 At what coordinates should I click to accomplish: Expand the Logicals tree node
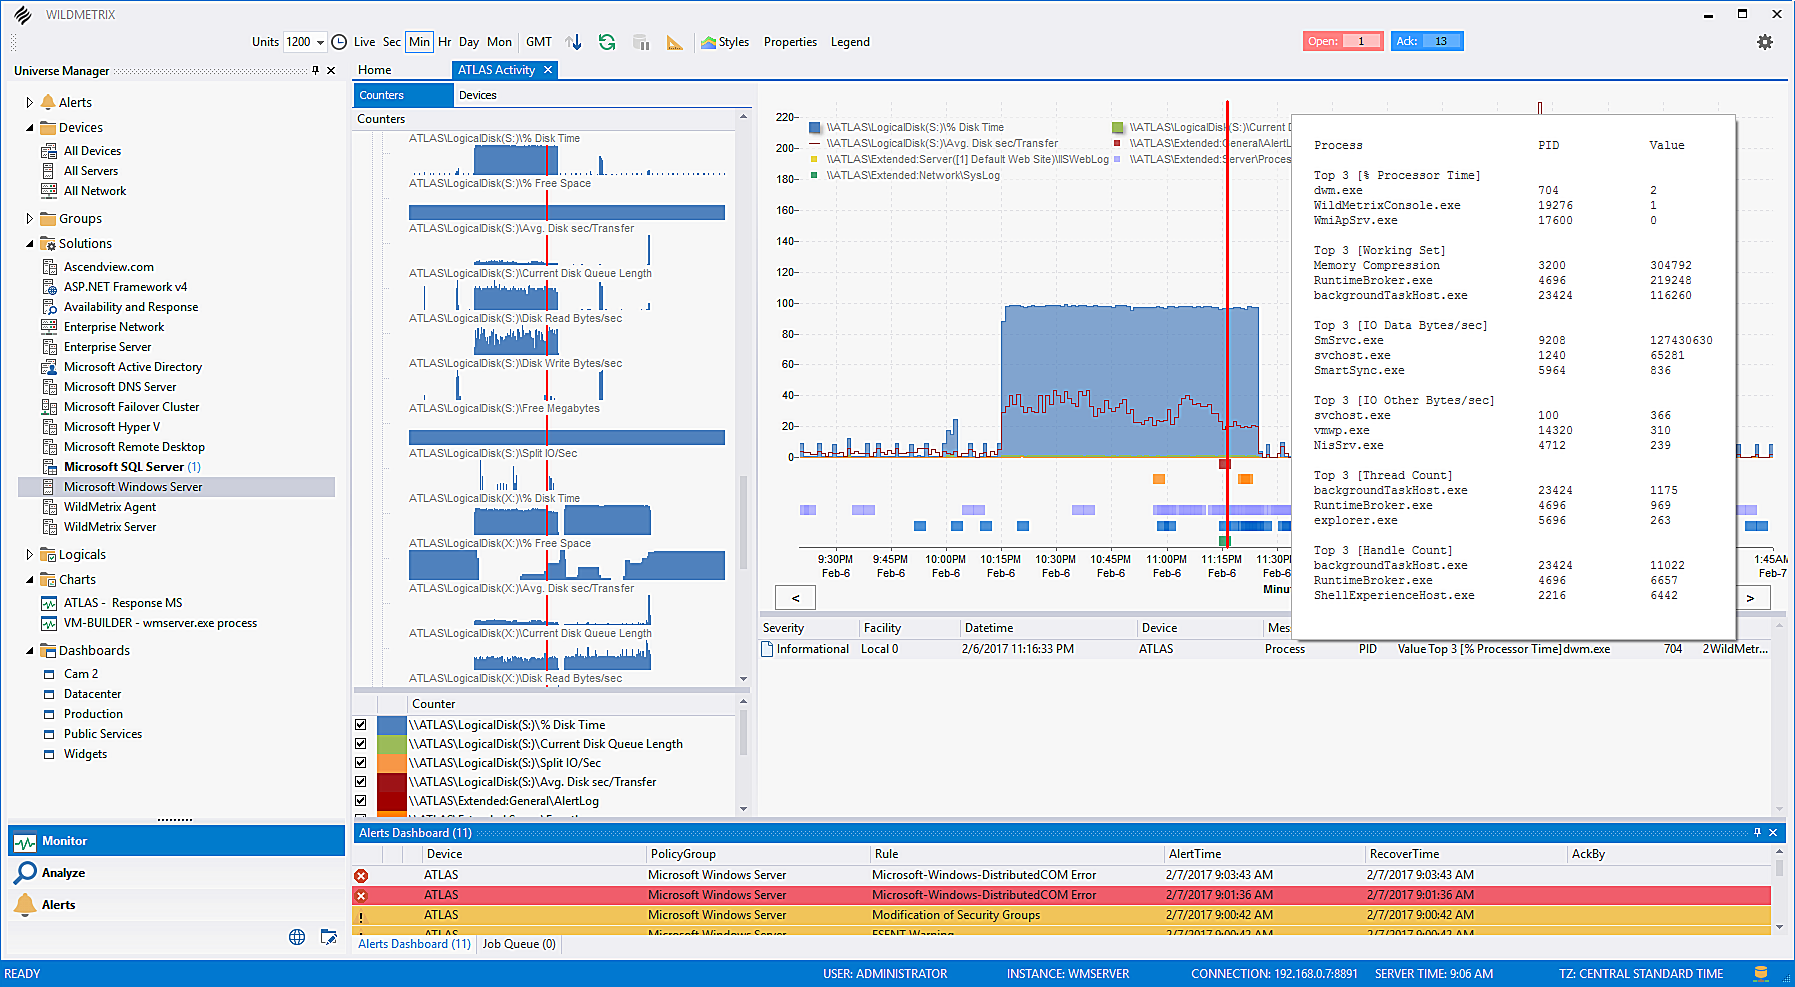tap(29, 554)
